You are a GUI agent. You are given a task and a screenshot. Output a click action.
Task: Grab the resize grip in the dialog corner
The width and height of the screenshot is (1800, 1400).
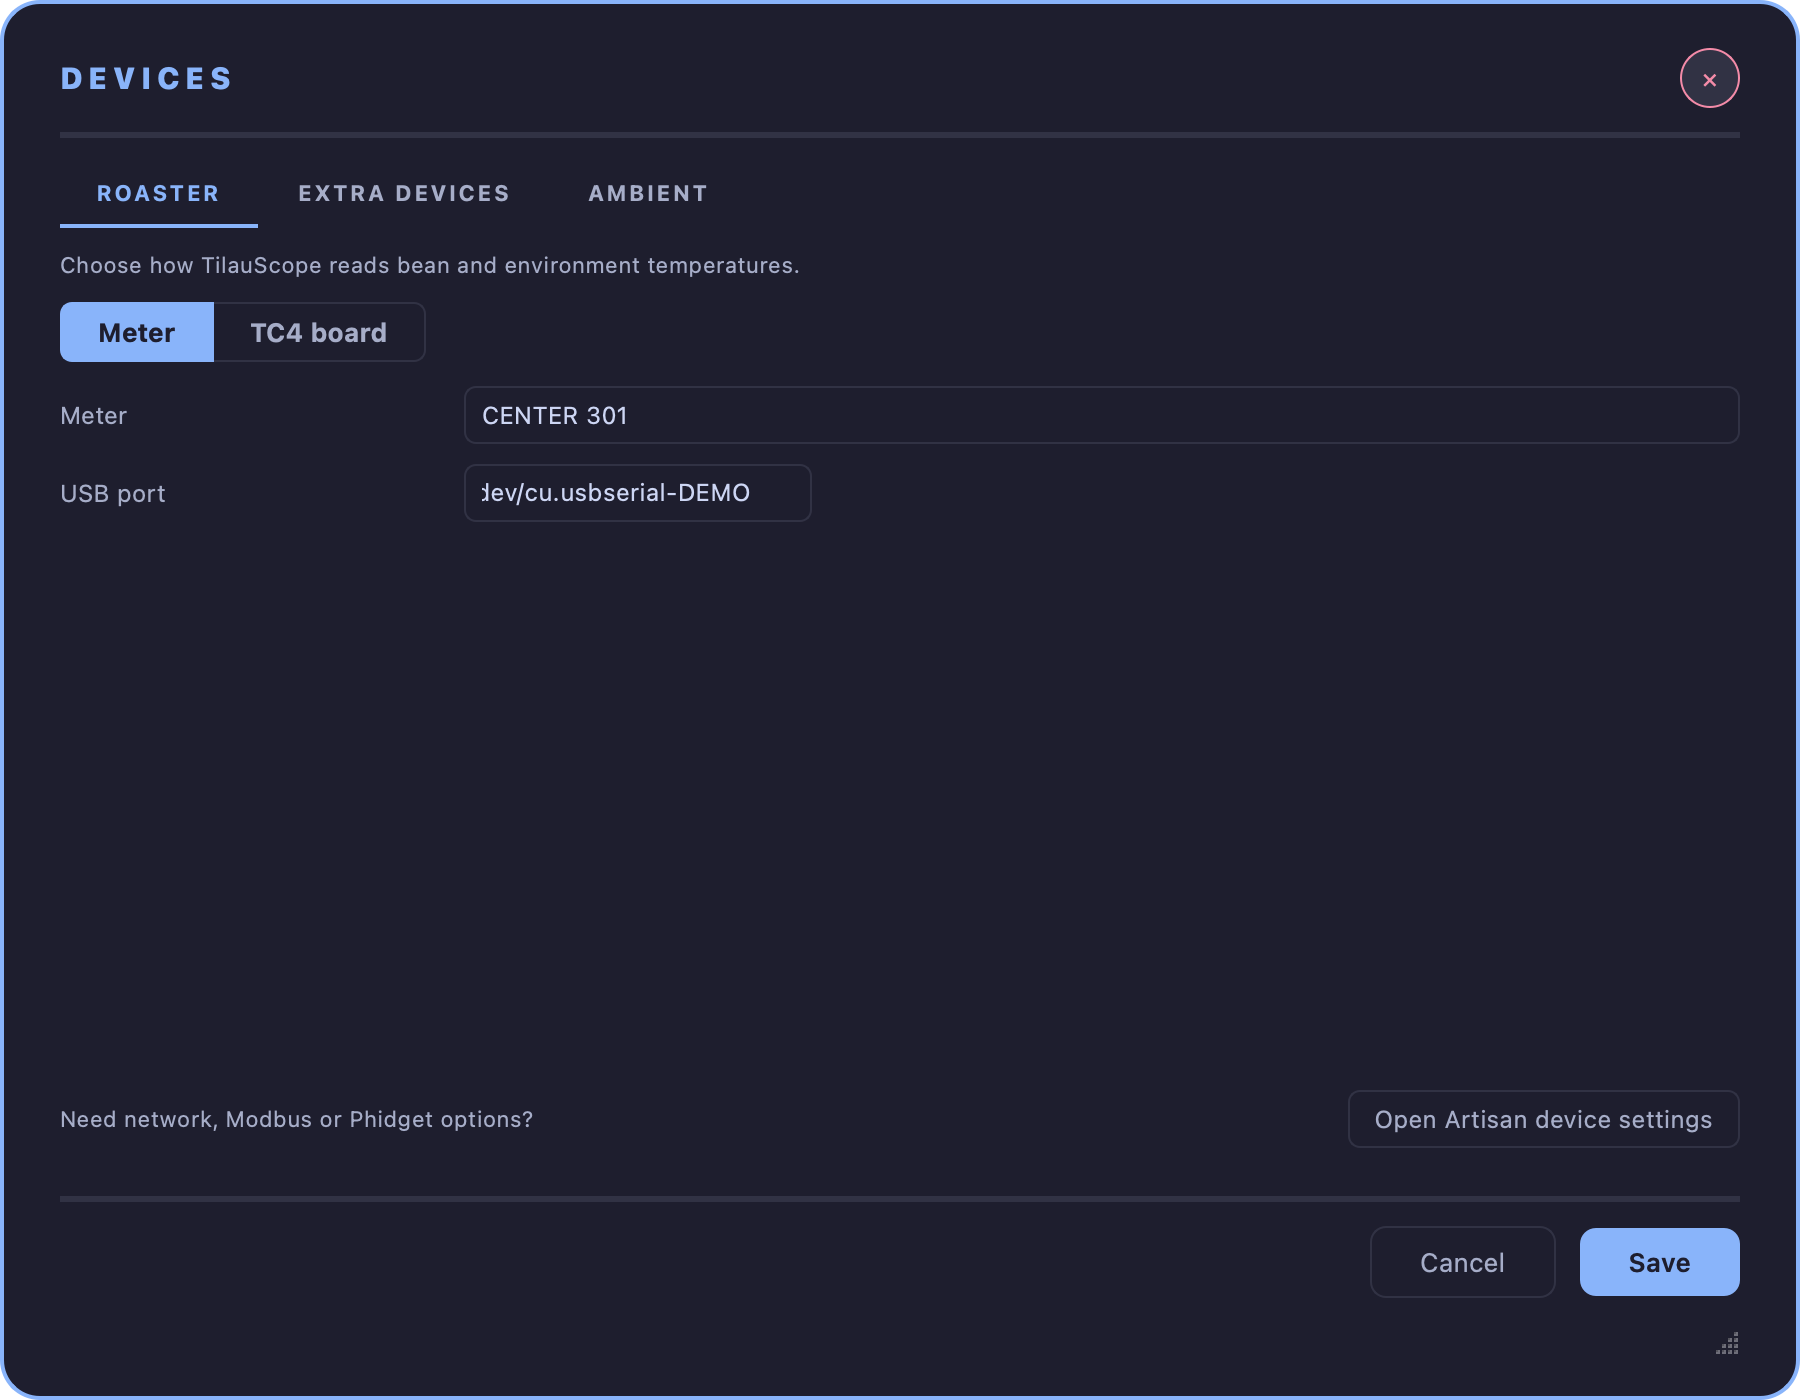(x=1727, y=1343)
